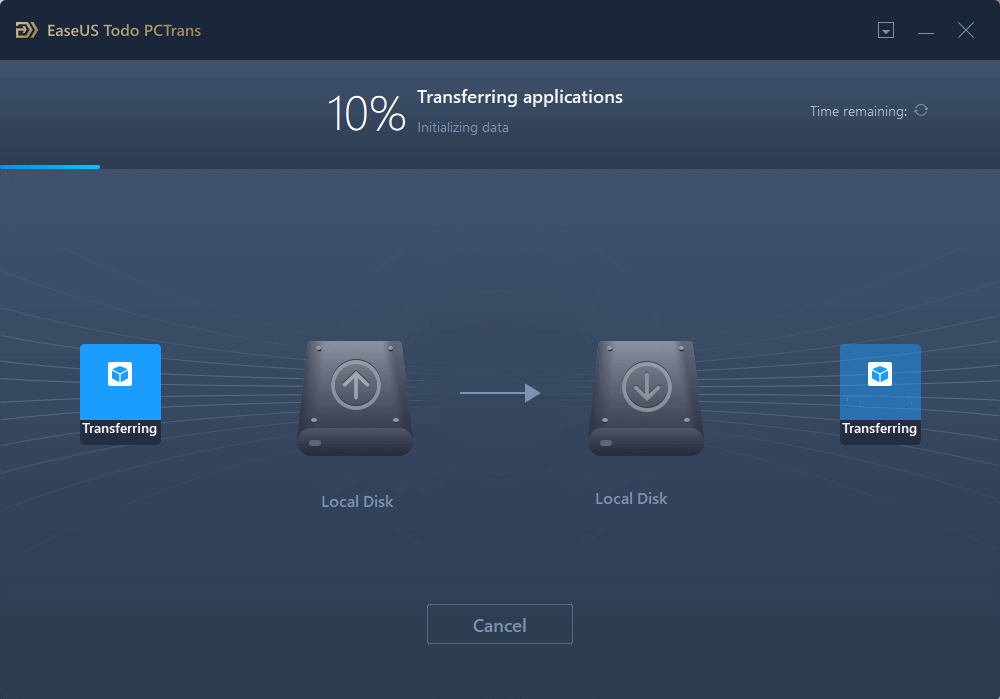This screenshot has width=1000, height=699.
Task: Click the source Local Disk upload drive icon
Action: pos(355,397)
